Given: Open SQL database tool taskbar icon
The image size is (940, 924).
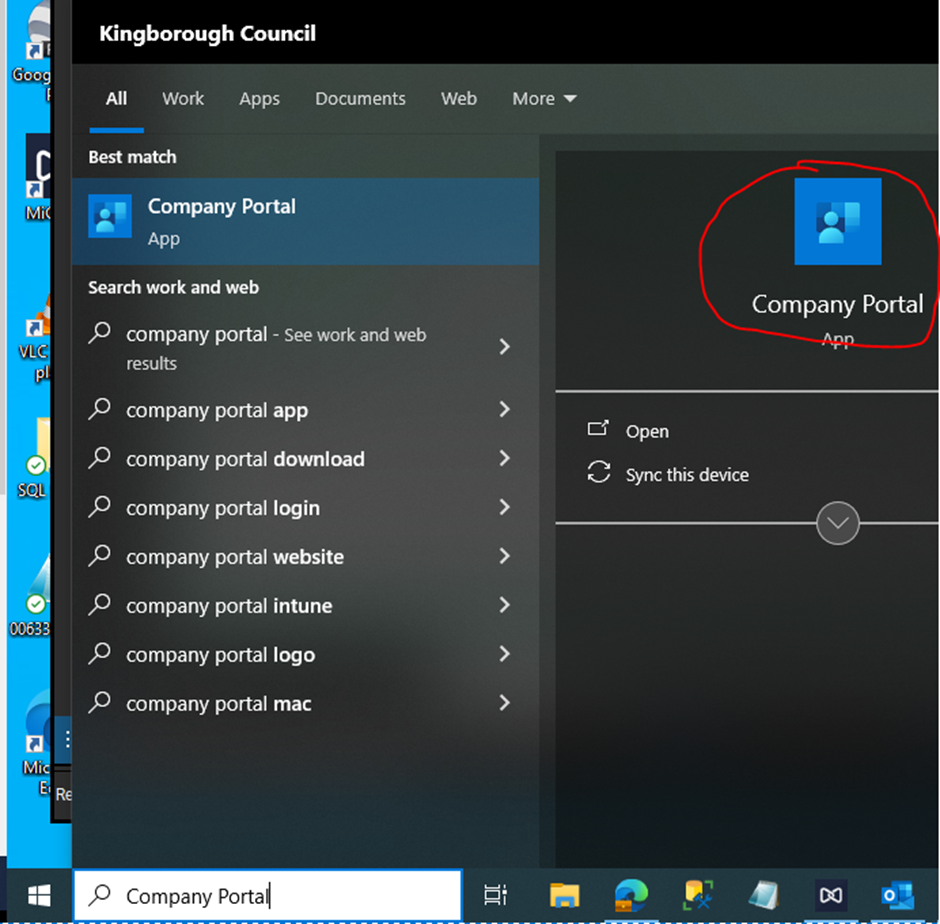Looking at the screenshot, I should (x=698, y=895).
